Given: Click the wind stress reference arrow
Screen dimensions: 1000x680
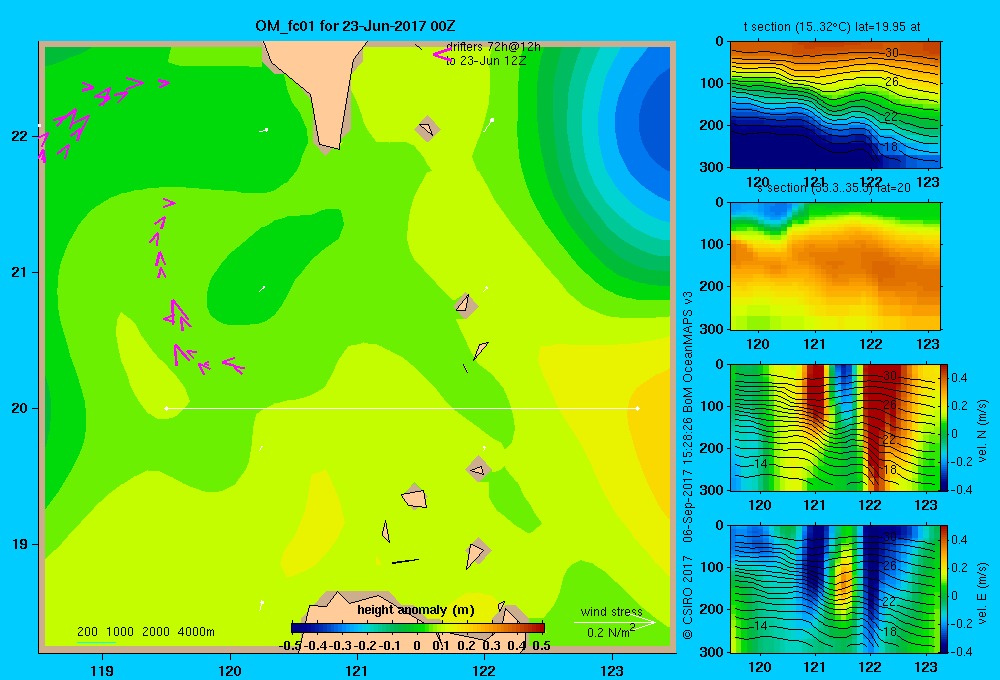Looking at the screenshot, I should coord(614,622).
